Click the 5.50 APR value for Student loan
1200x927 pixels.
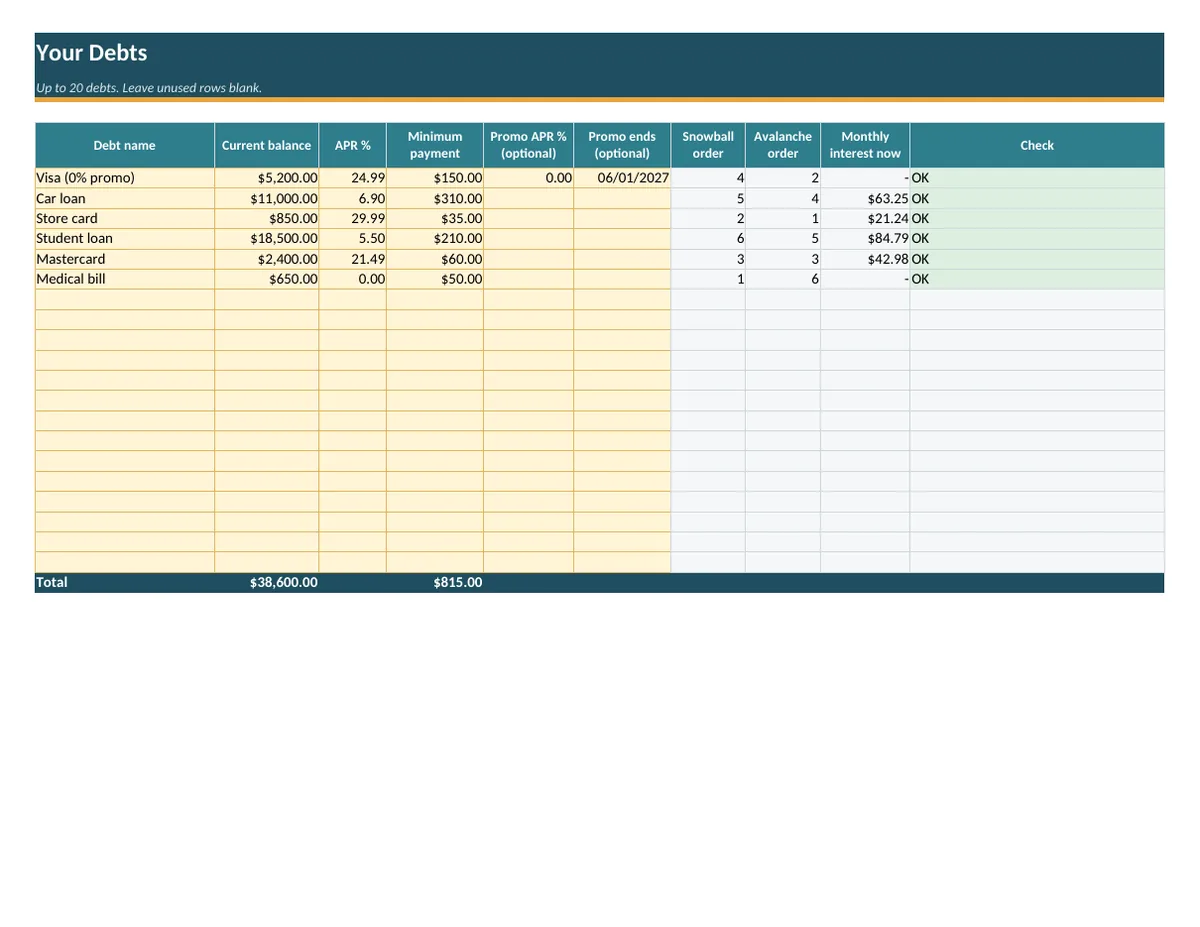[352, 238]
